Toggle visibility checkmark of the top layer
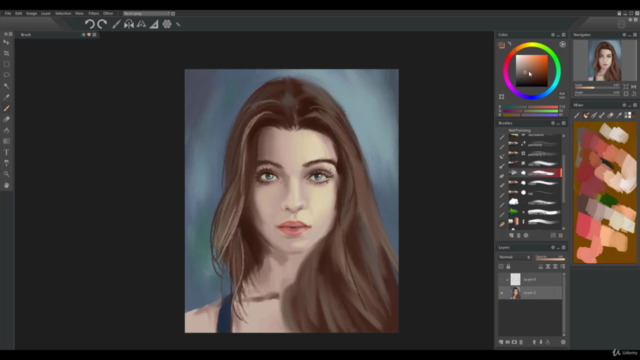 click(x=507, y=280)
